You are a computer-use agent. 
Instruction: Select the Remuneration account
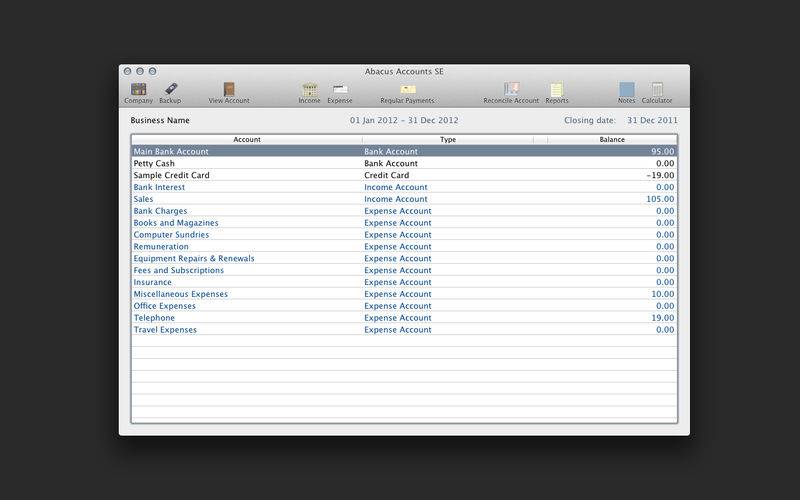pos(404,246)
